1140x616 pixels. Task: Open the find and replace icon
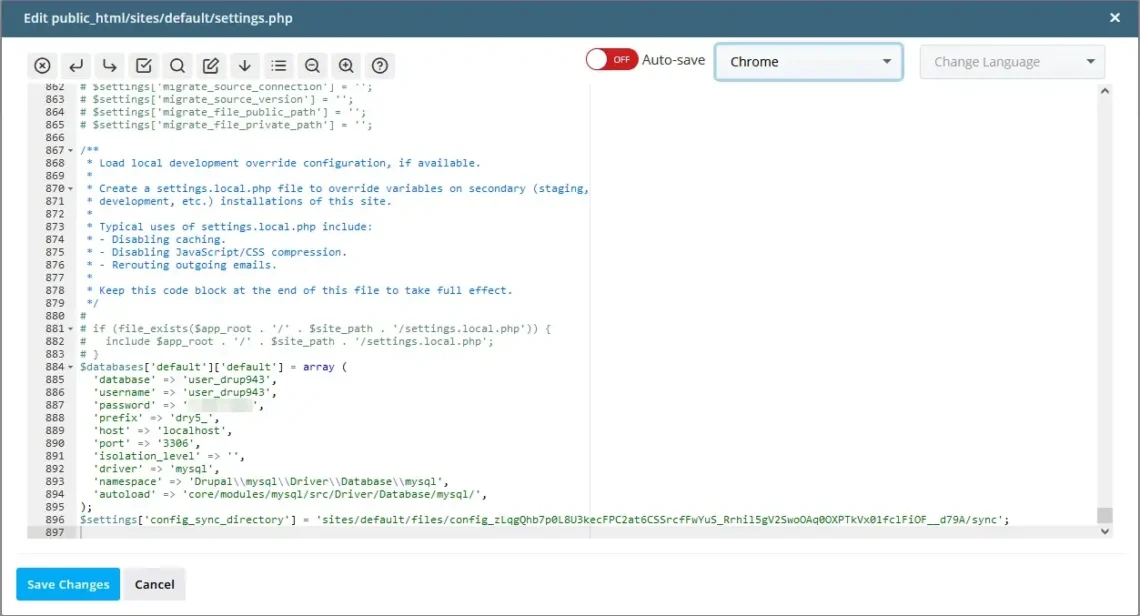pyautogui.click(x=211, y=65)
